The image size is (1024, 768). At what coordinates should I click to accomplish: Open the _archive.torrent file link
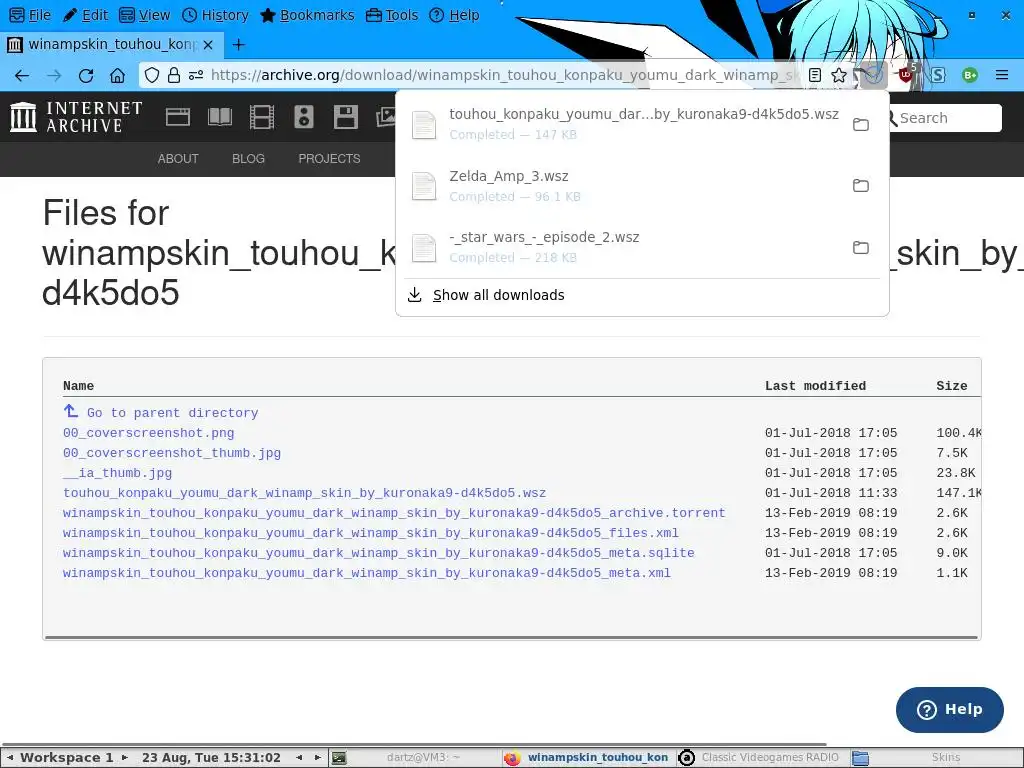click(x=394, y=513)
